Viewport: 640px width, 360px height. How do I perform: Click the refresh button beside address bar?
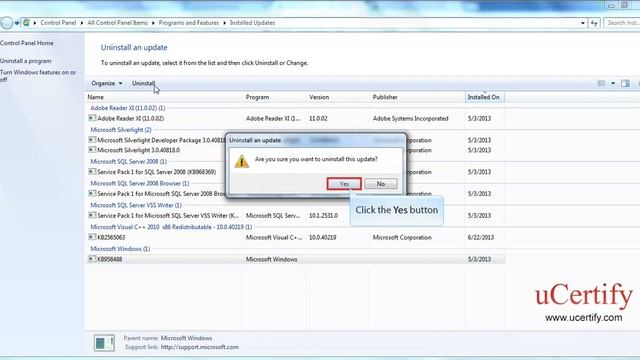point(594,23)
